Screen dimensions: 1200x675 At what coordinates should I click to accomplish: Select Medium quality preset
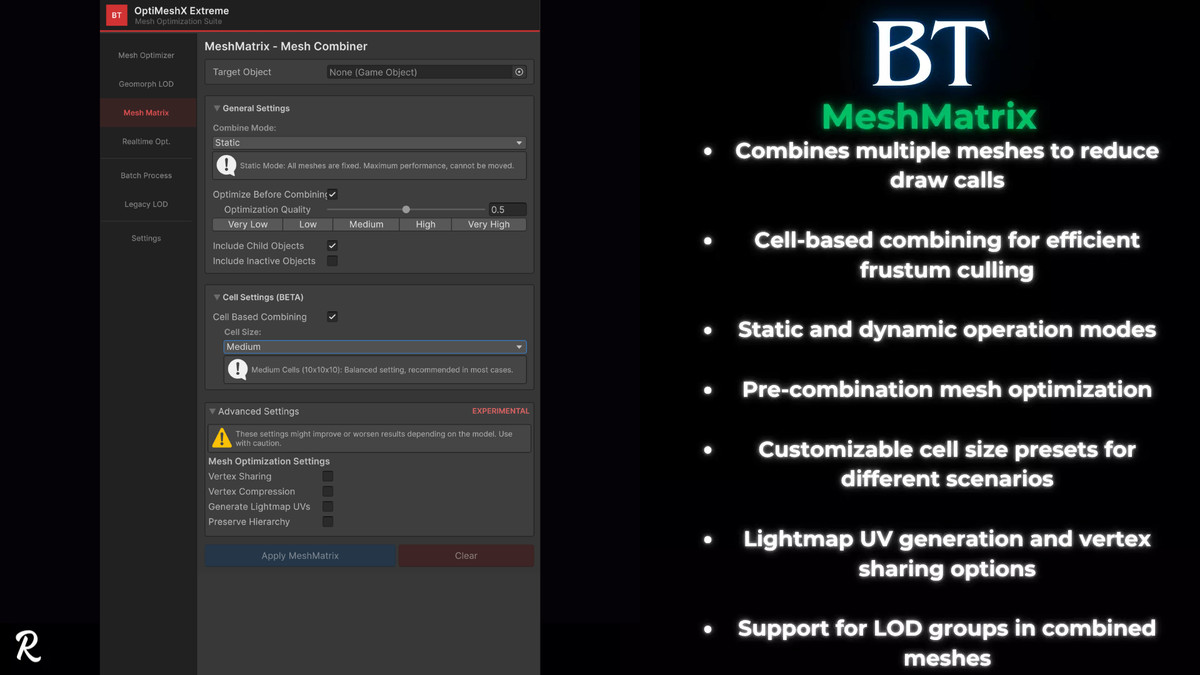366,225
